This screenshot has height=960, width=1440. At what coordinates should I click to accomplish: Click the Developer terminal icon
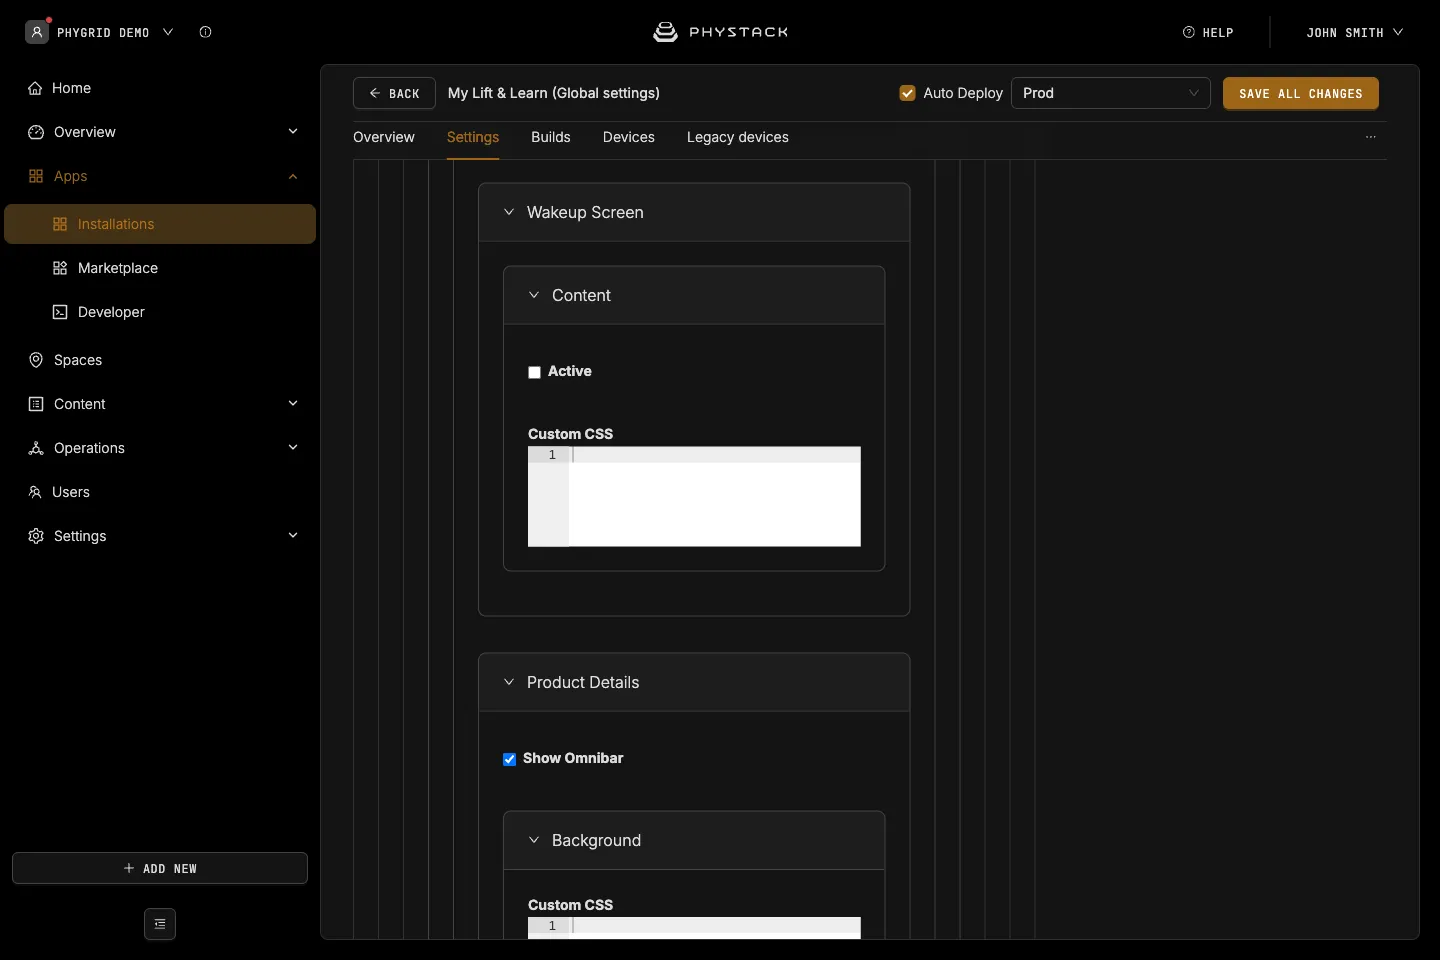pyautogui.click(x=60, y=312)
